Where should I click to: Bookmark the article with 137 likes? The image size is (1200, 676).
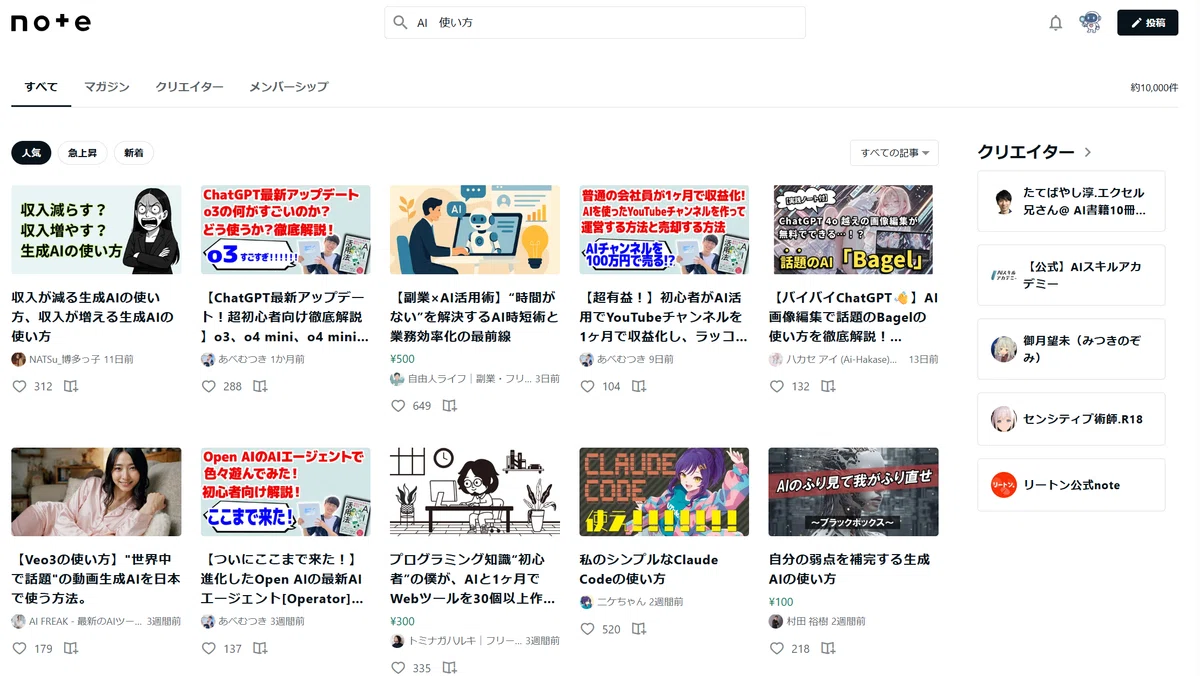click(x=260, y=648)
